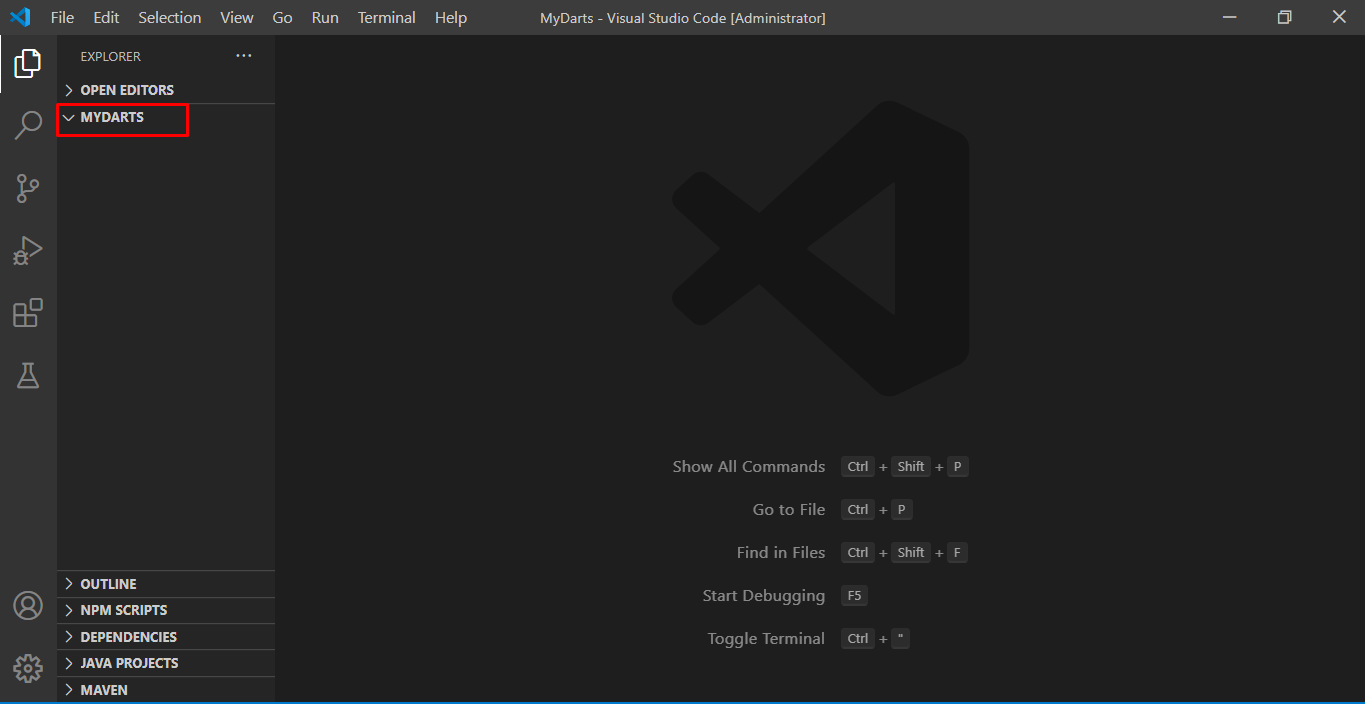The height and width of the screenshot is (704, 1365).
Task: Open the Terminal menu
Action: click(386, 18)
